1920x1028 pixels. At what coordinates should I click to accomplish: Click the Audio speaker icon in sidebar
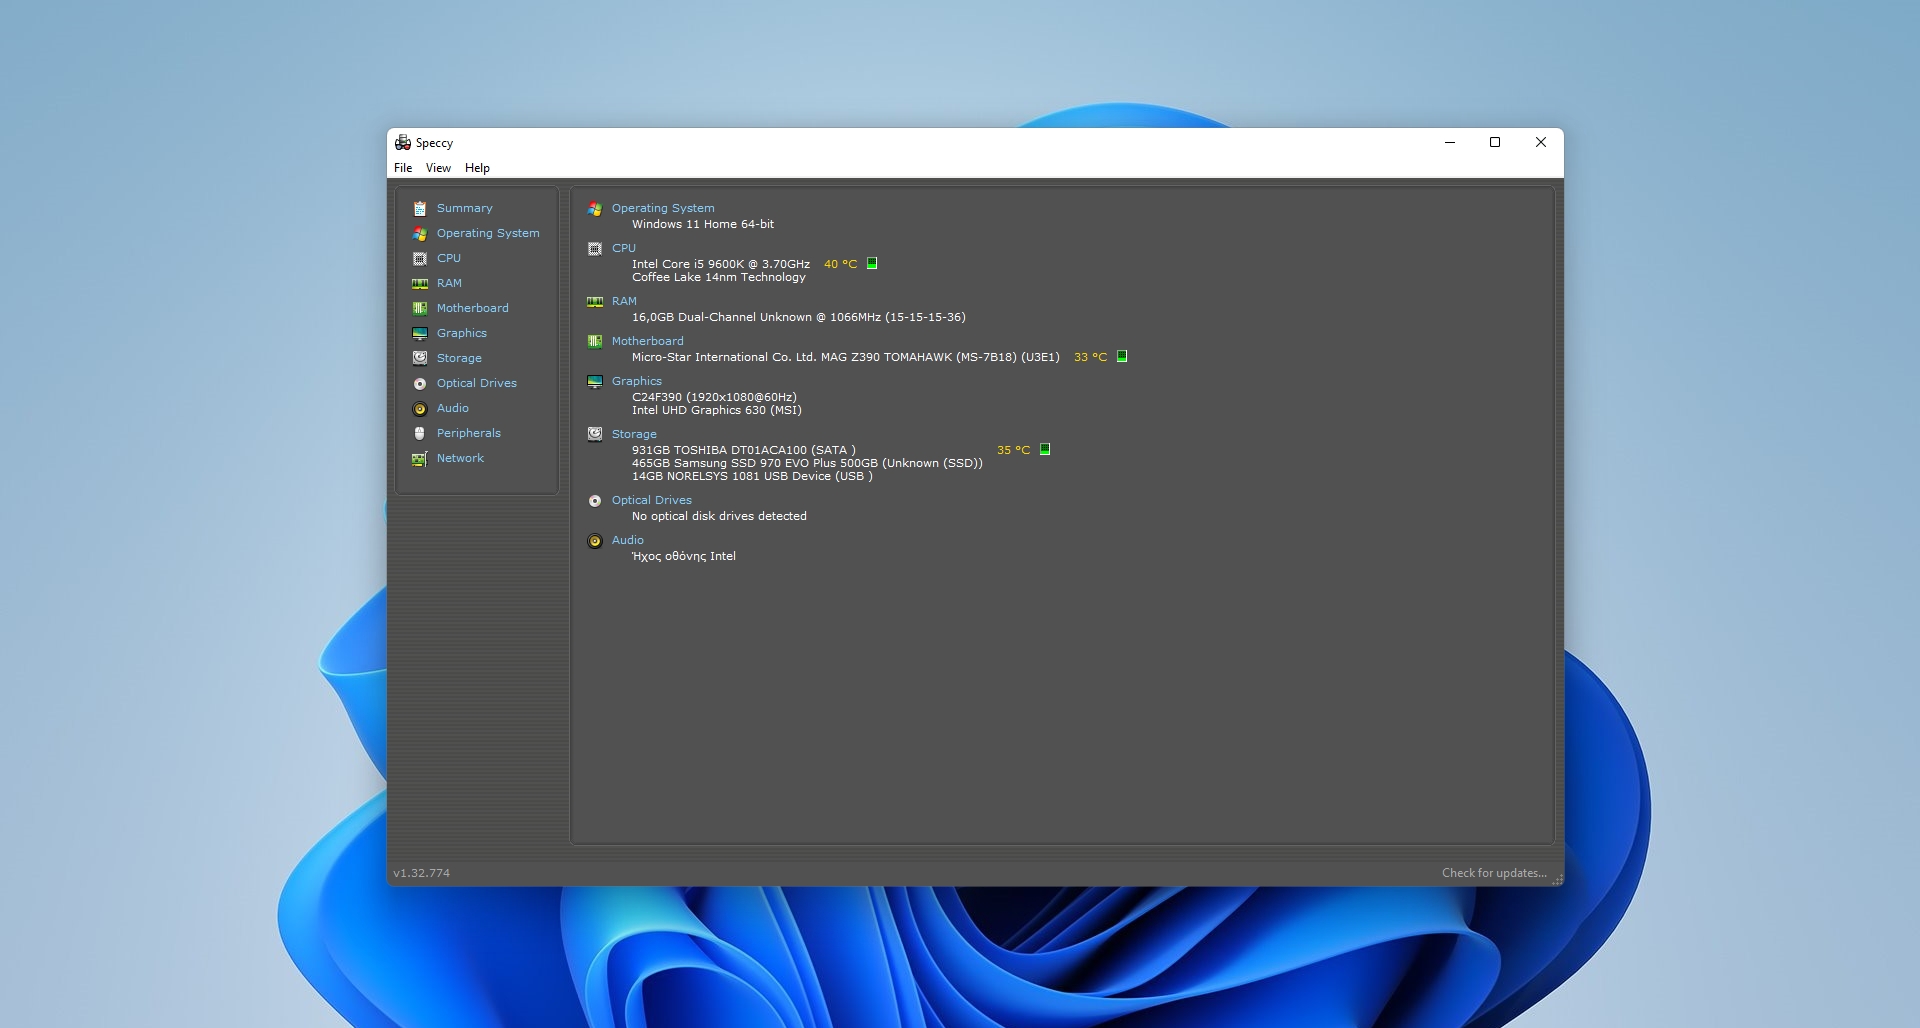point(420,408)
